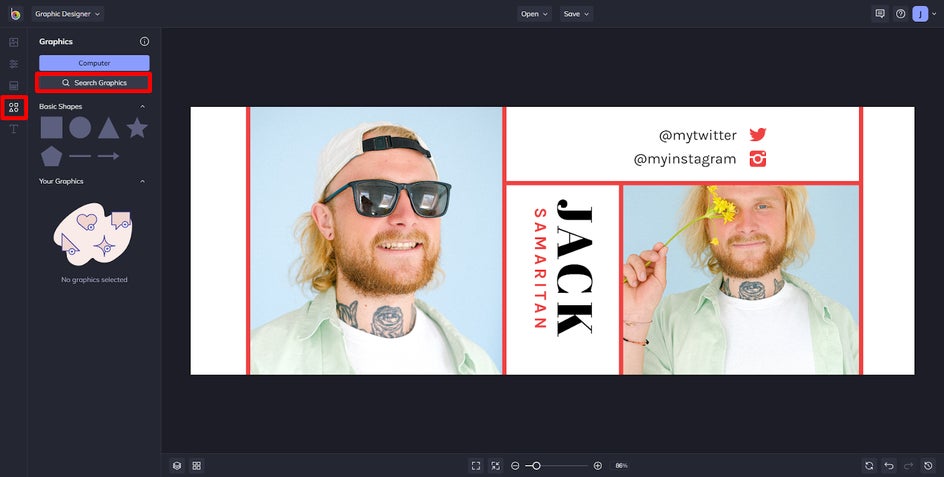Viewport: 944px width, 477px height.
Task: Select the Instagram camera graphic on canvas
Action: pos(758,158)
